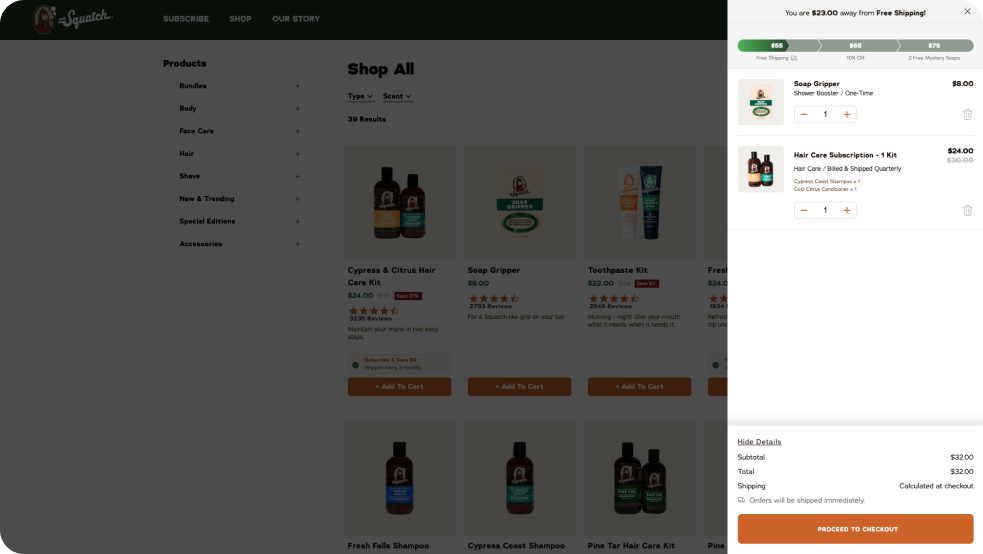Delete Soap Gripper from cart
This screenshot has height=554, width=983.
pyautogui.click(x=967, y=115)
